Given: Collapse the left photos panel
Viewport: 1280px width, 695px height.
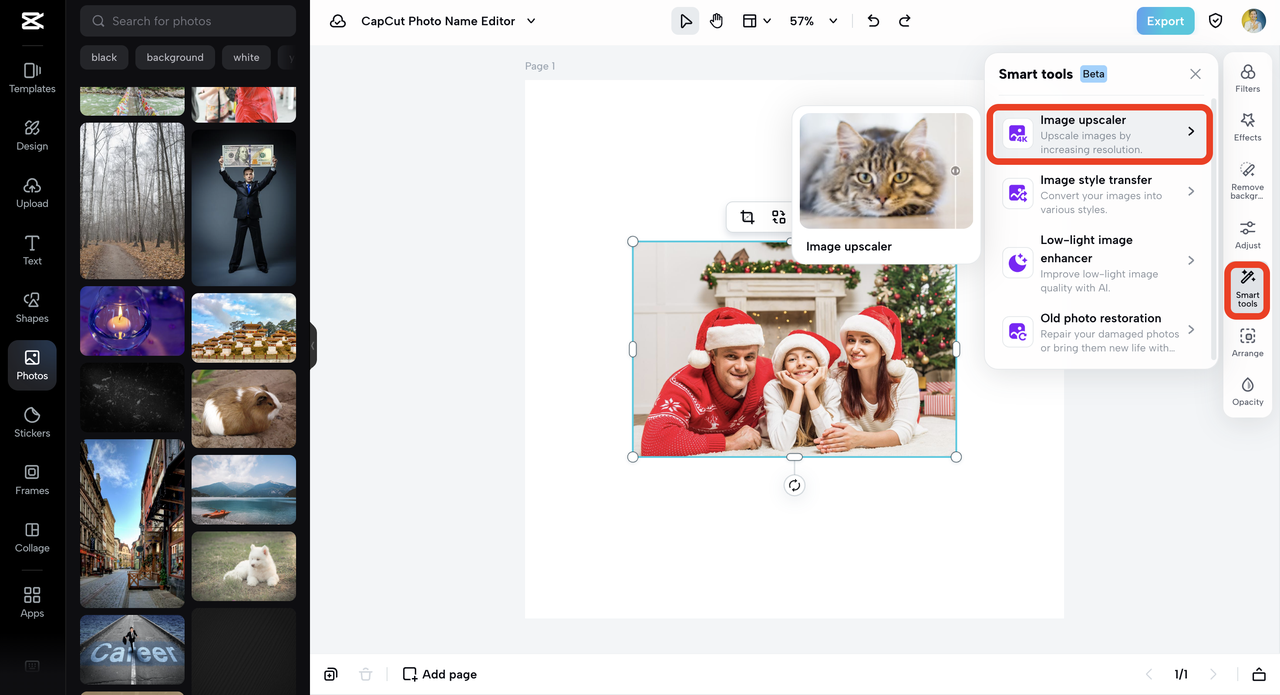Looking at the screenshot, I should 313,346.
